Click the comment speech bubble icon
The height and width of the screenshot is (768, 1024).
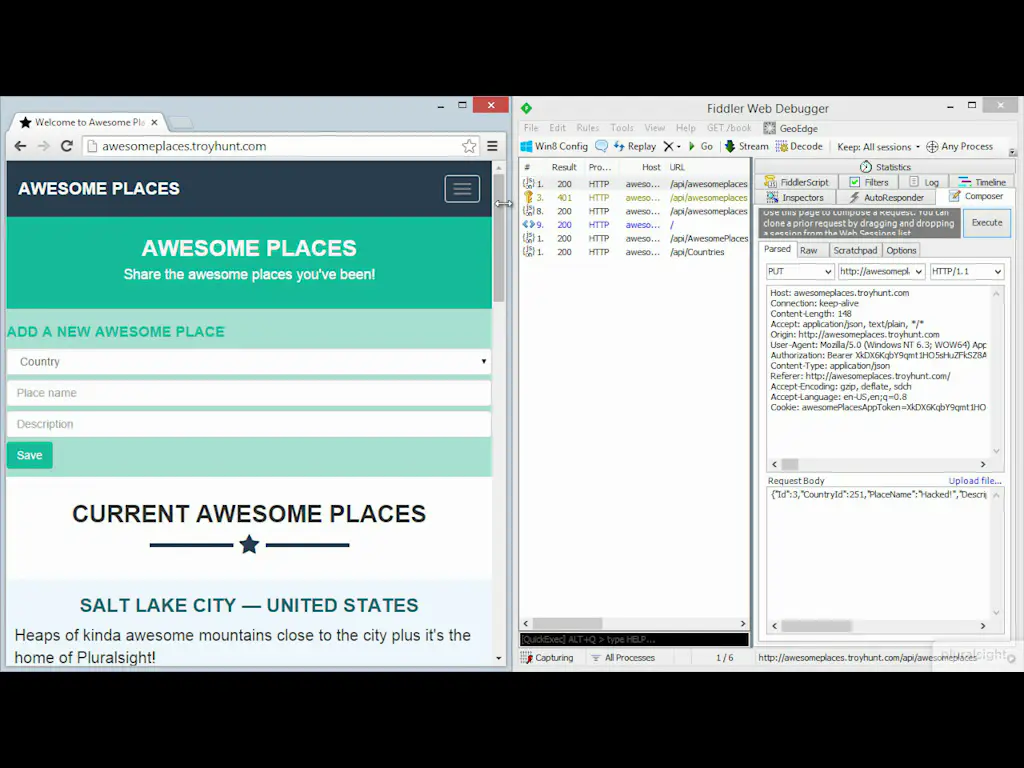point(601,146)
